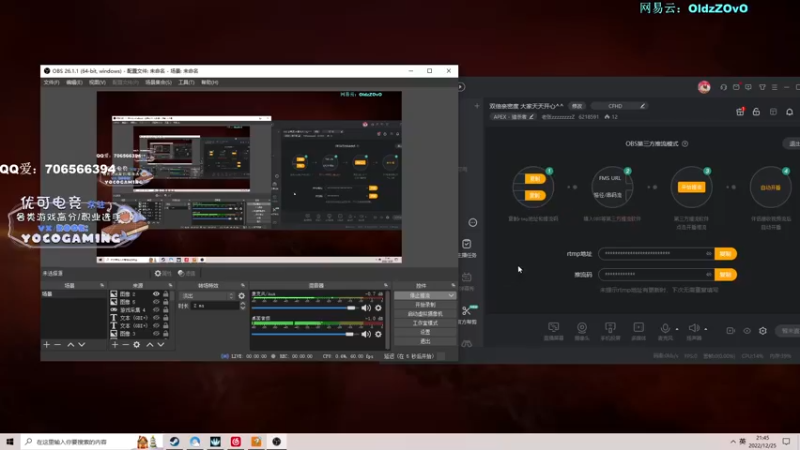The width and height of the screenshot is (800, 450).
Task: Open source properties gear in sources toolbar
Action: 137,345
